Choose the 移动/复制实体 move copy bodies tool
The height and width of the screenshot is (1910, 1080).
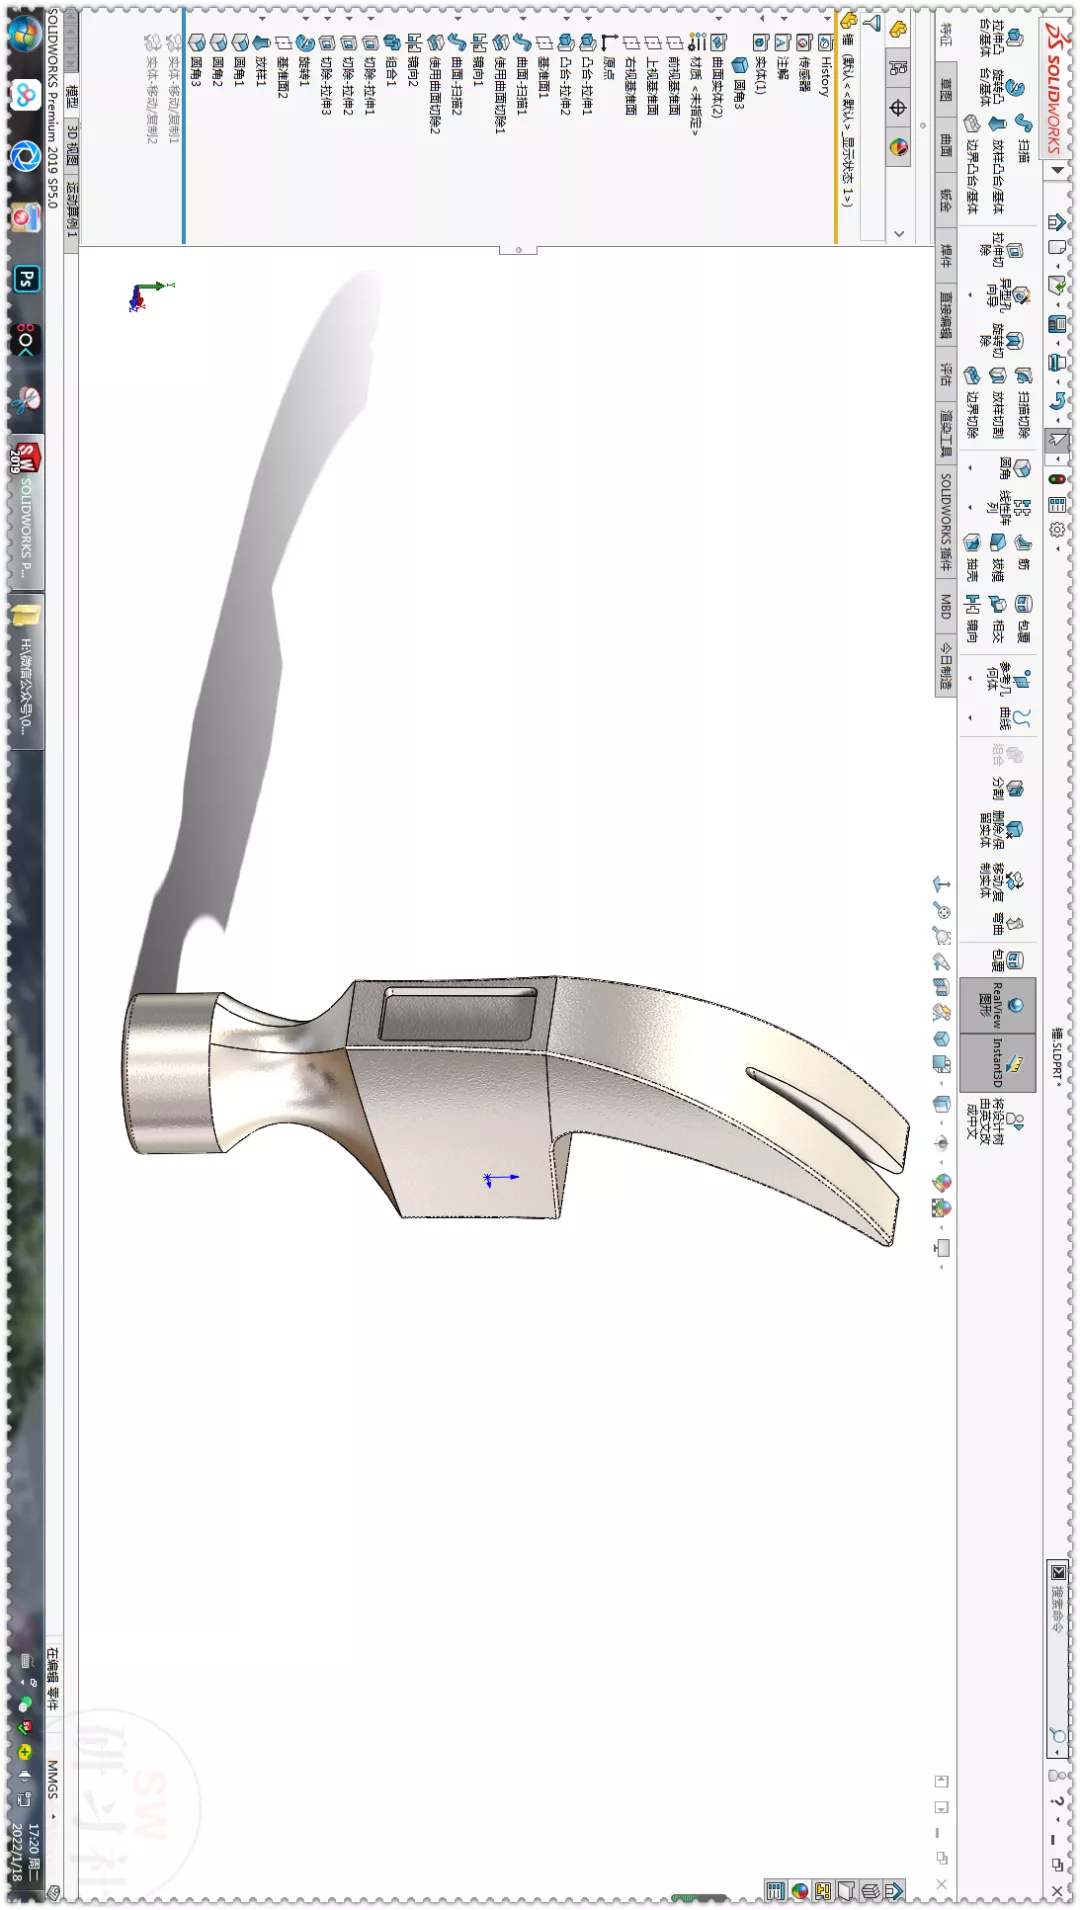pyautogui.click(x=1000, y=880)
